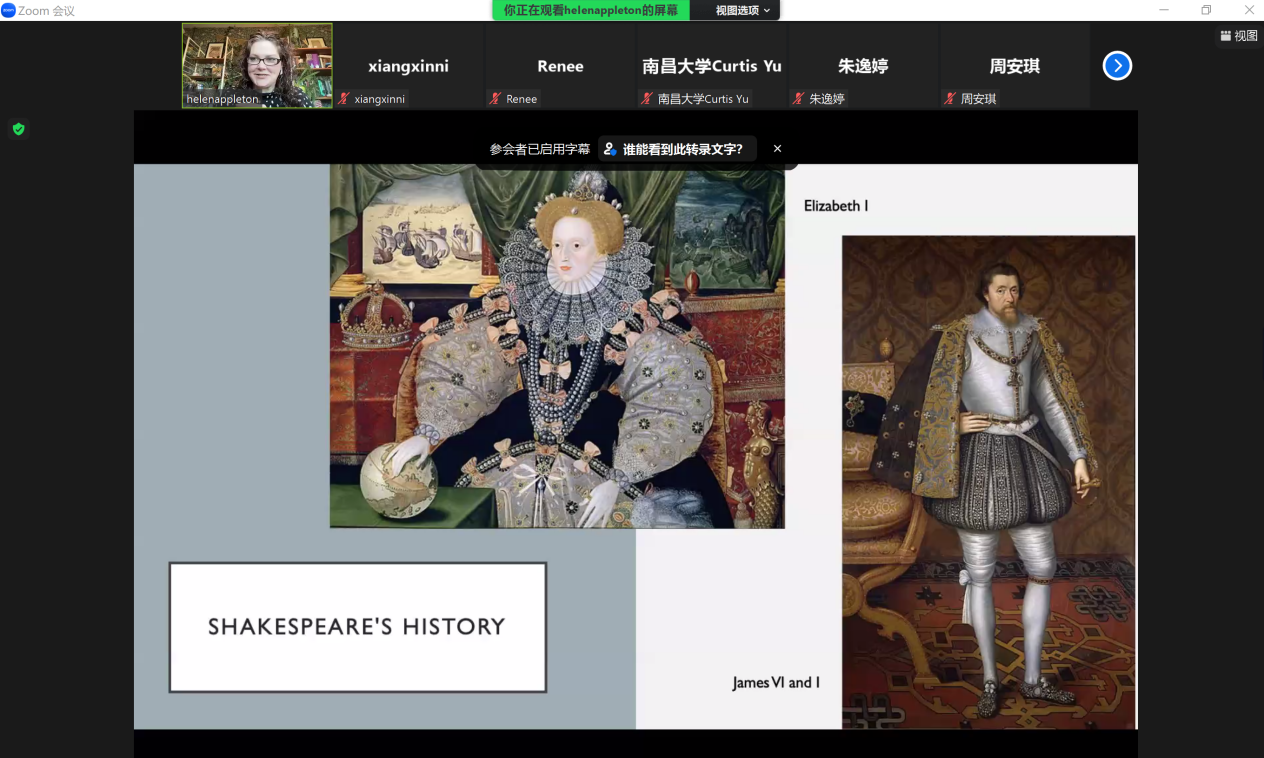Click 南昌大学Curtis Yu's muted microphone icon
1264x758 pixels.
(647, 99)
